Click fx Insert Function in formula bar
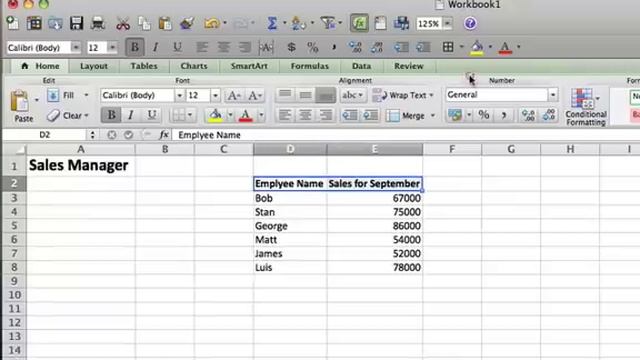Image resolution: width=640 pixels, height=360 pixels. point(164,135)
